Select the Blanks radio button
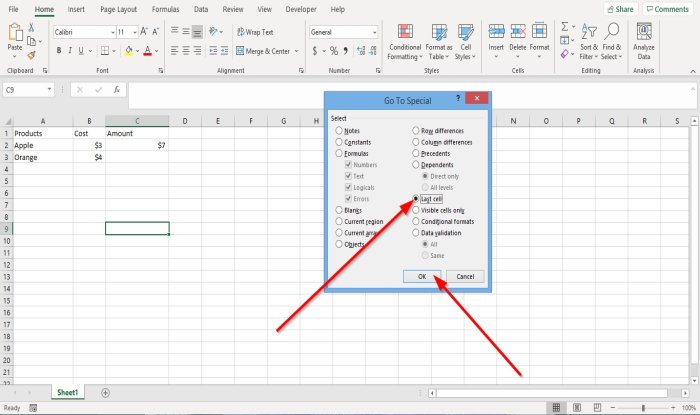This screenshot has width=700, height=415. 339,210
